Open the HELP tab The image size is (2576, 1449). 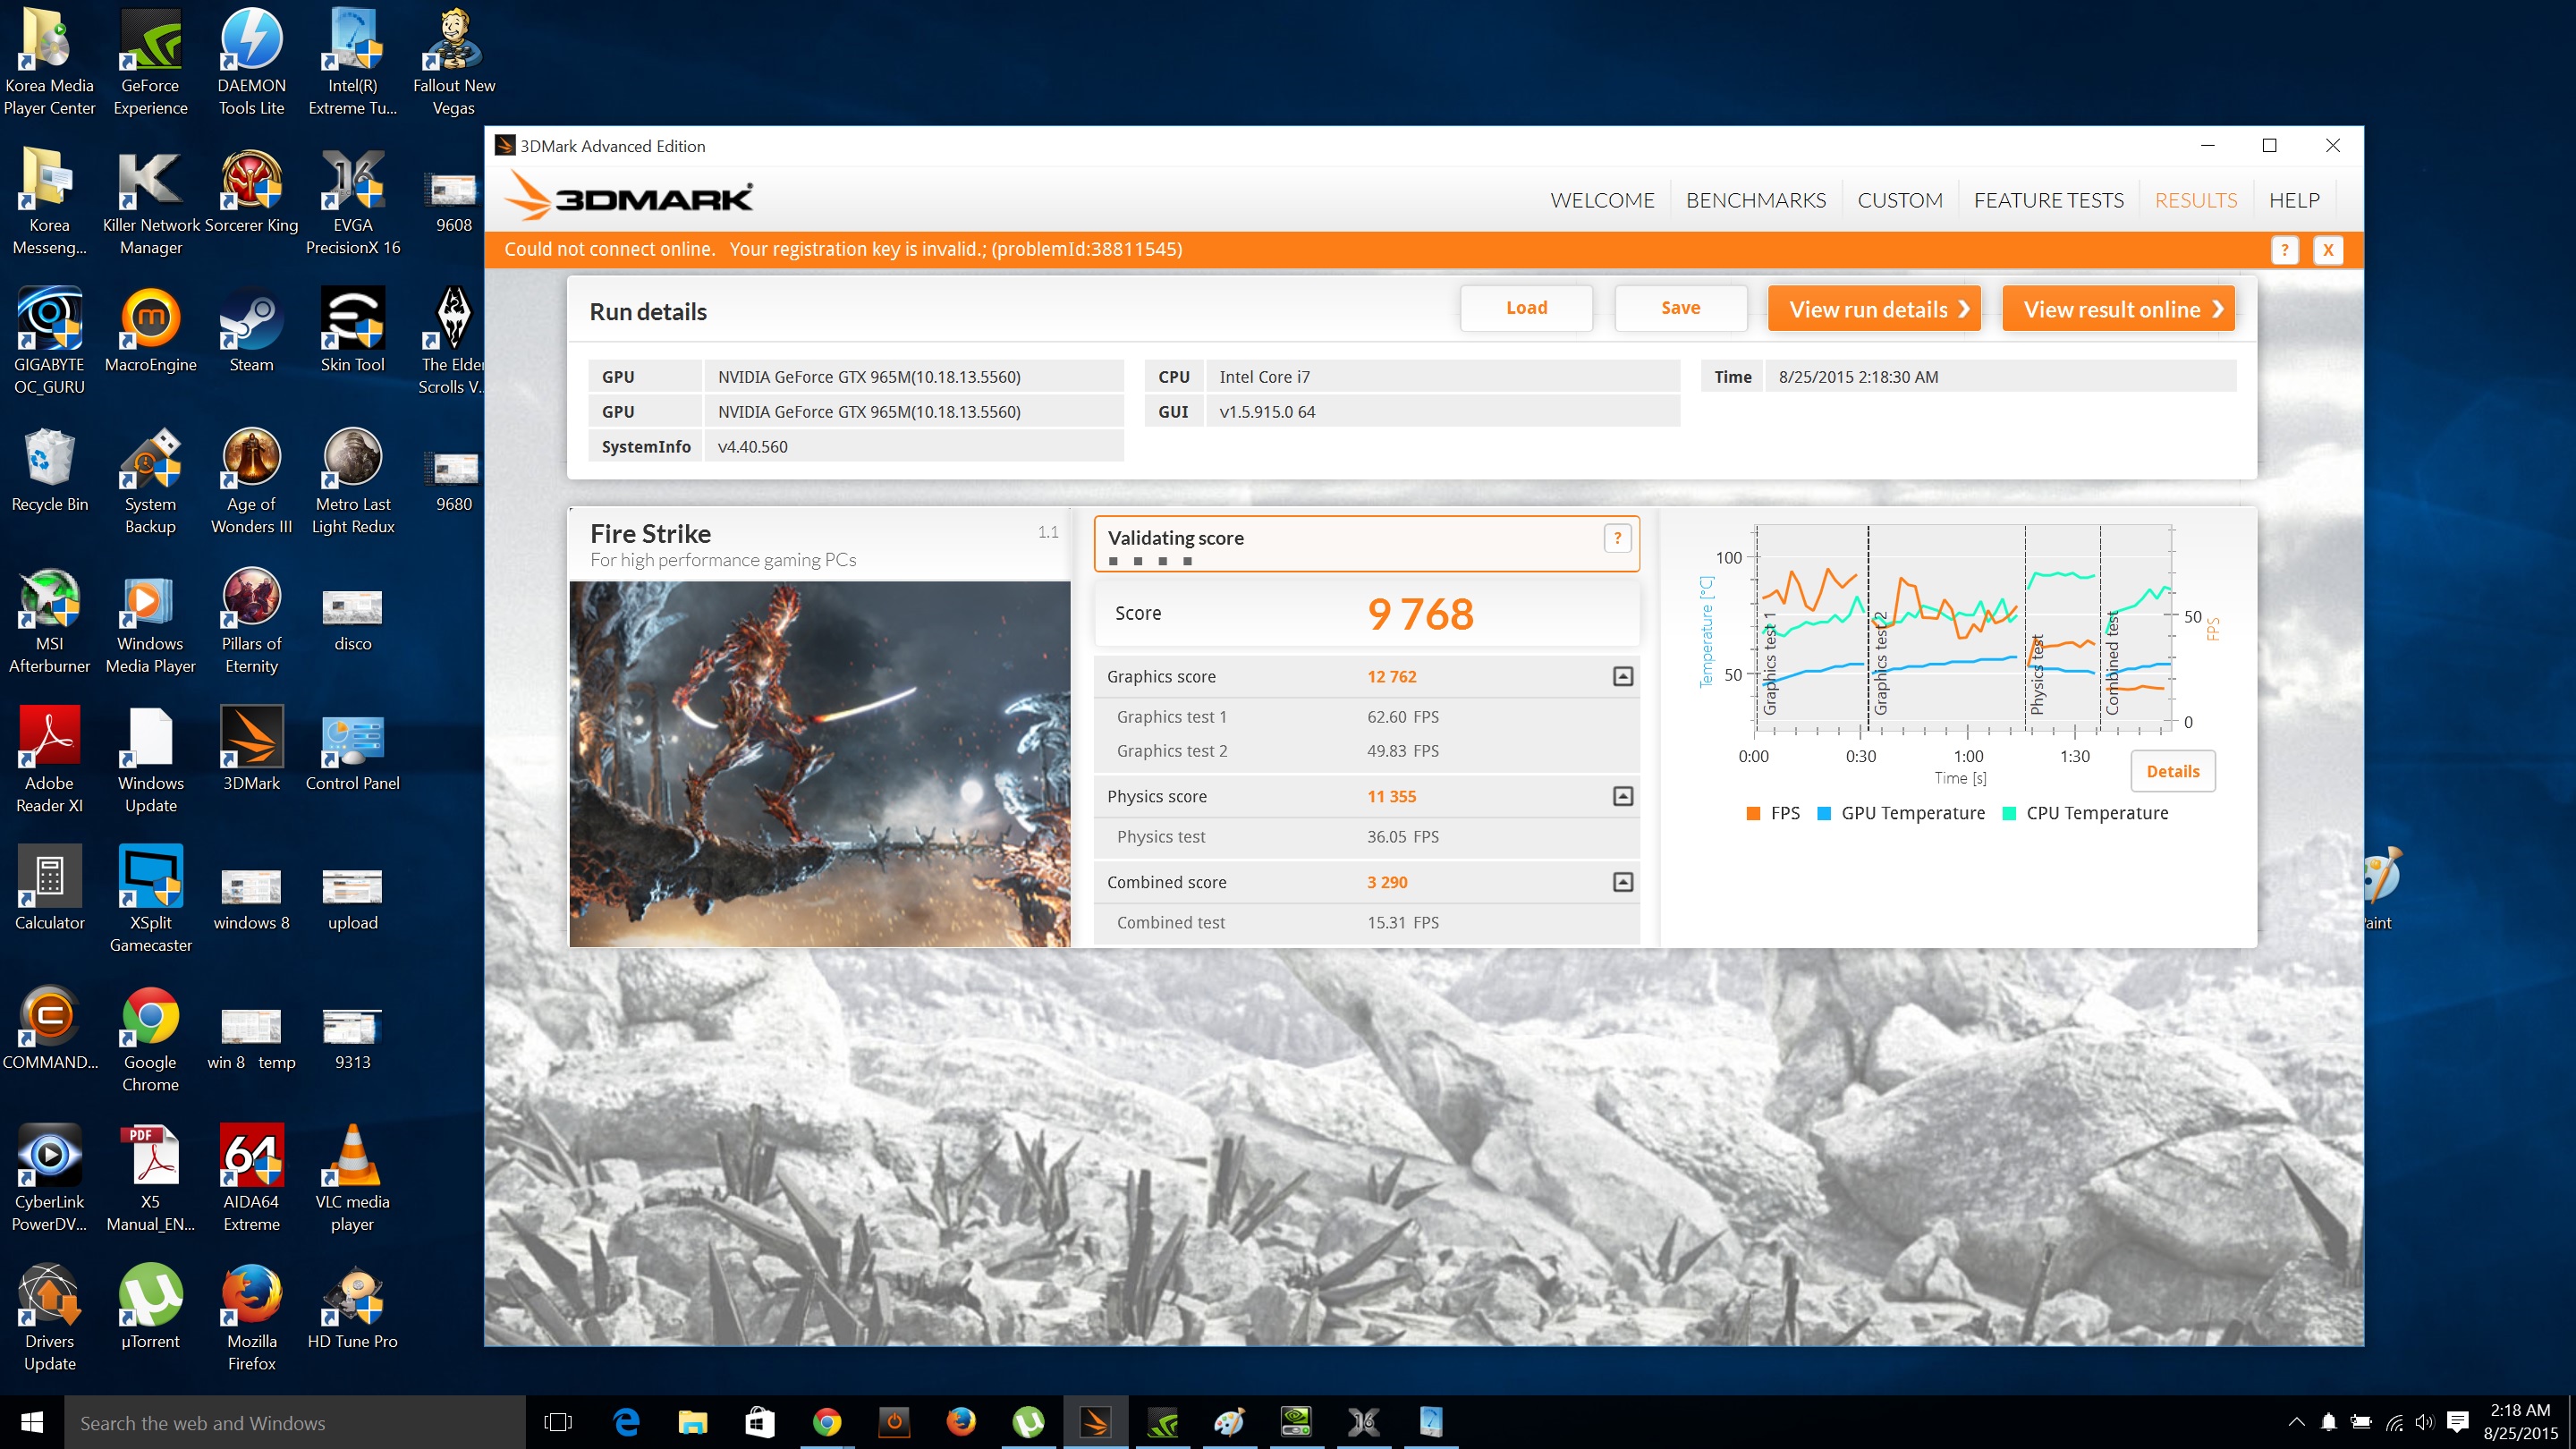click(2293, 200)
